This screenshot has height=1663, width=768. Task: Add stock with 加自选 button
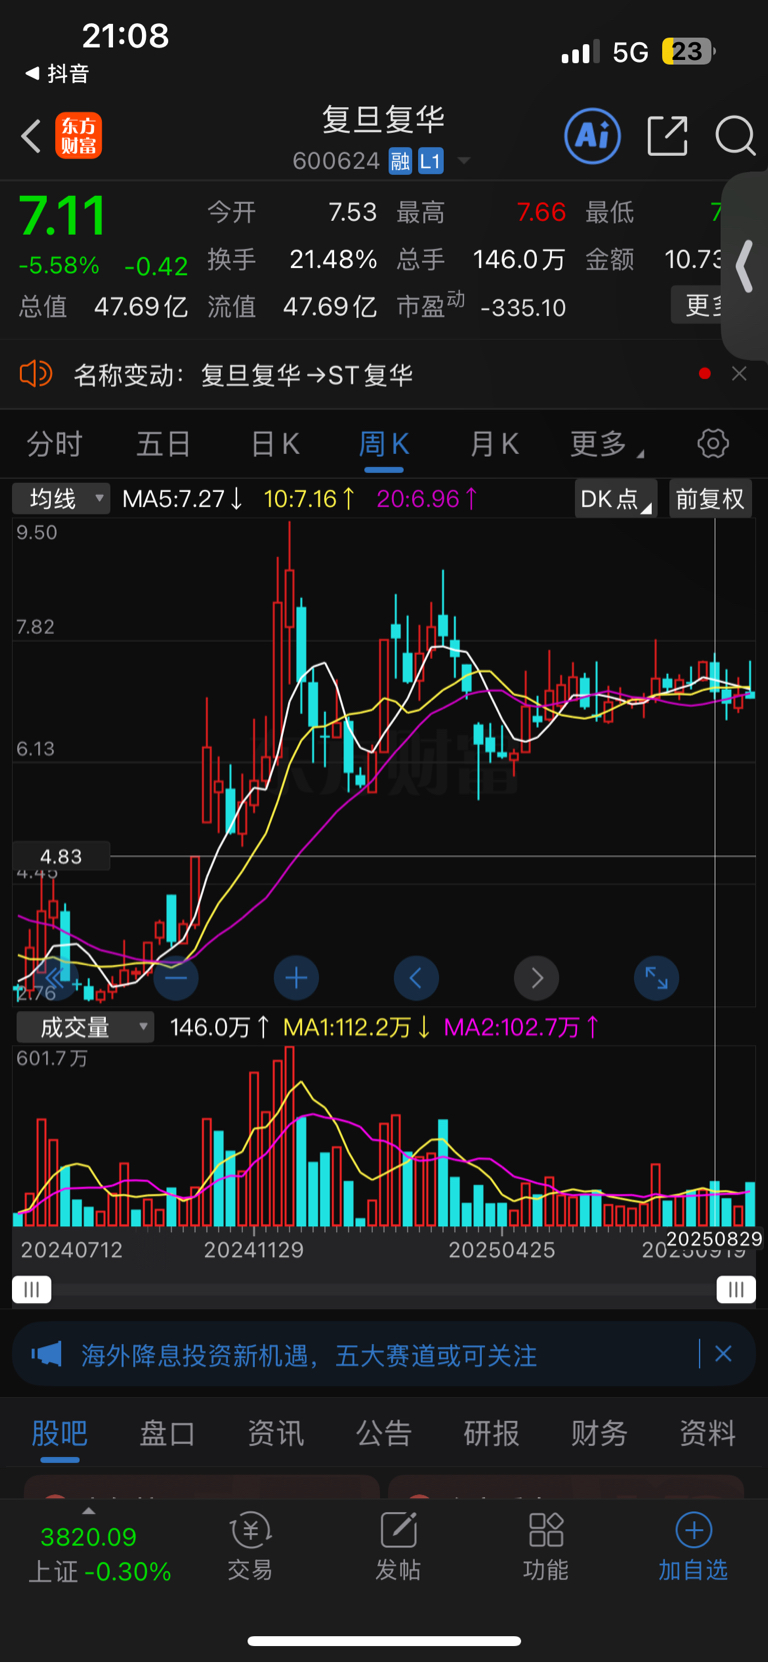click(693, 1546)
